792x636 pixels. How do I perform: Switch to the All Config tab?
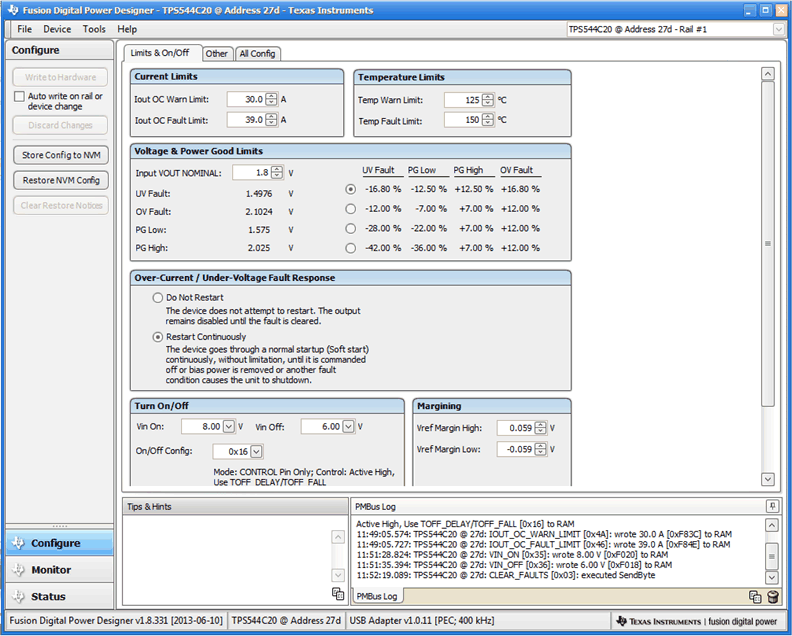[x=257, y=53]
